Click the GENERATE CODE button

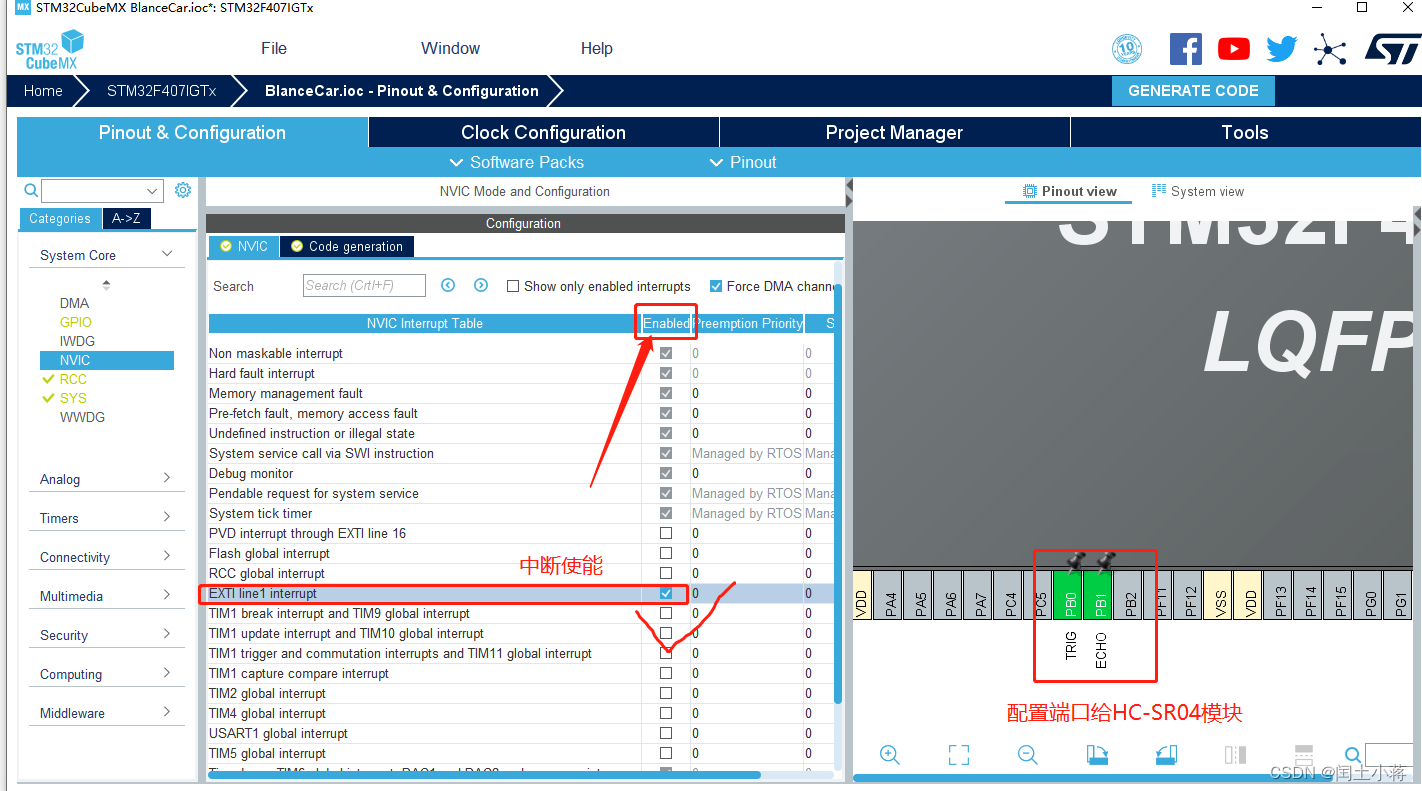point(1193,90)
